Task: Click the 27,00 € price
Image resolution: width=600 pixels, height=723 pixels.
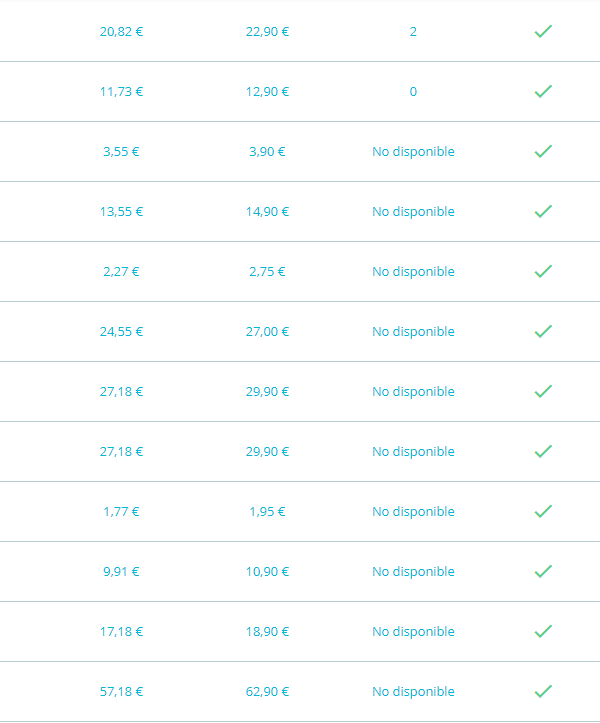Action: (267, 331)
